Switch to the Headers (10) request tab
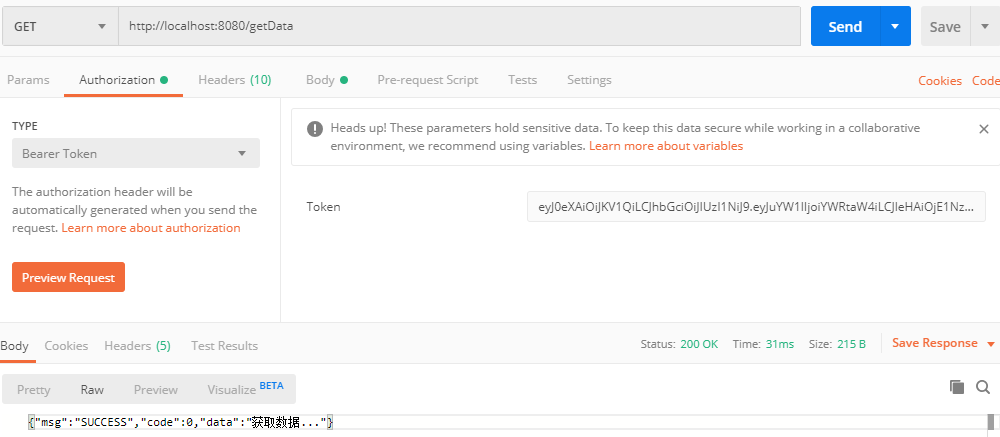The image size is (1000, 437). point(235,80)
